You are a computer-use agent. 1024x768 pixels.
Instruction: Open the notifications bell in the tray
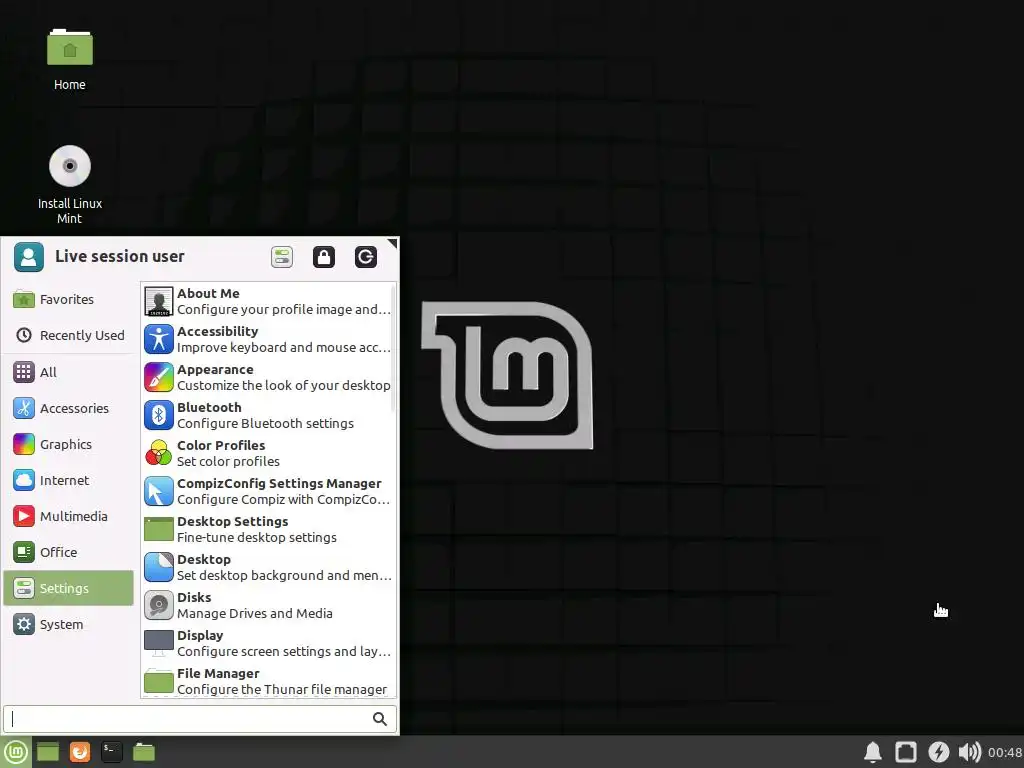click(873, 752)
